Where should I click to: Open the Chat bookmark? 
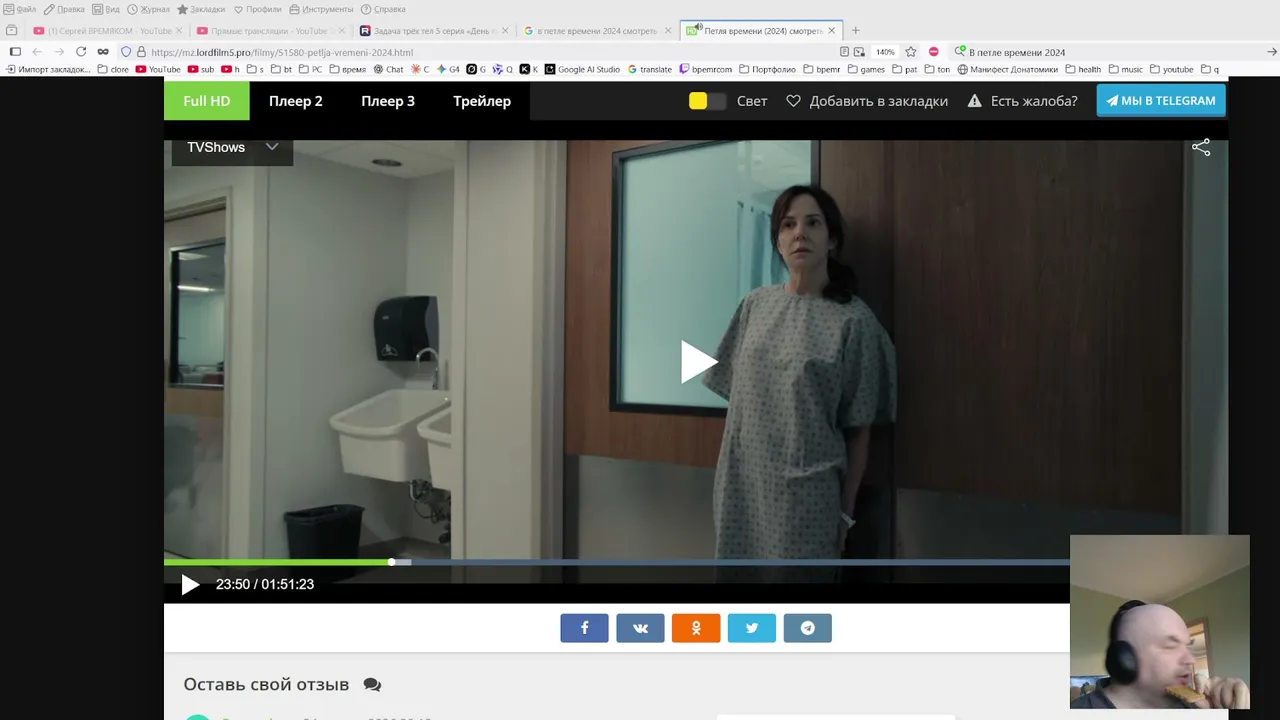point(388,70)
